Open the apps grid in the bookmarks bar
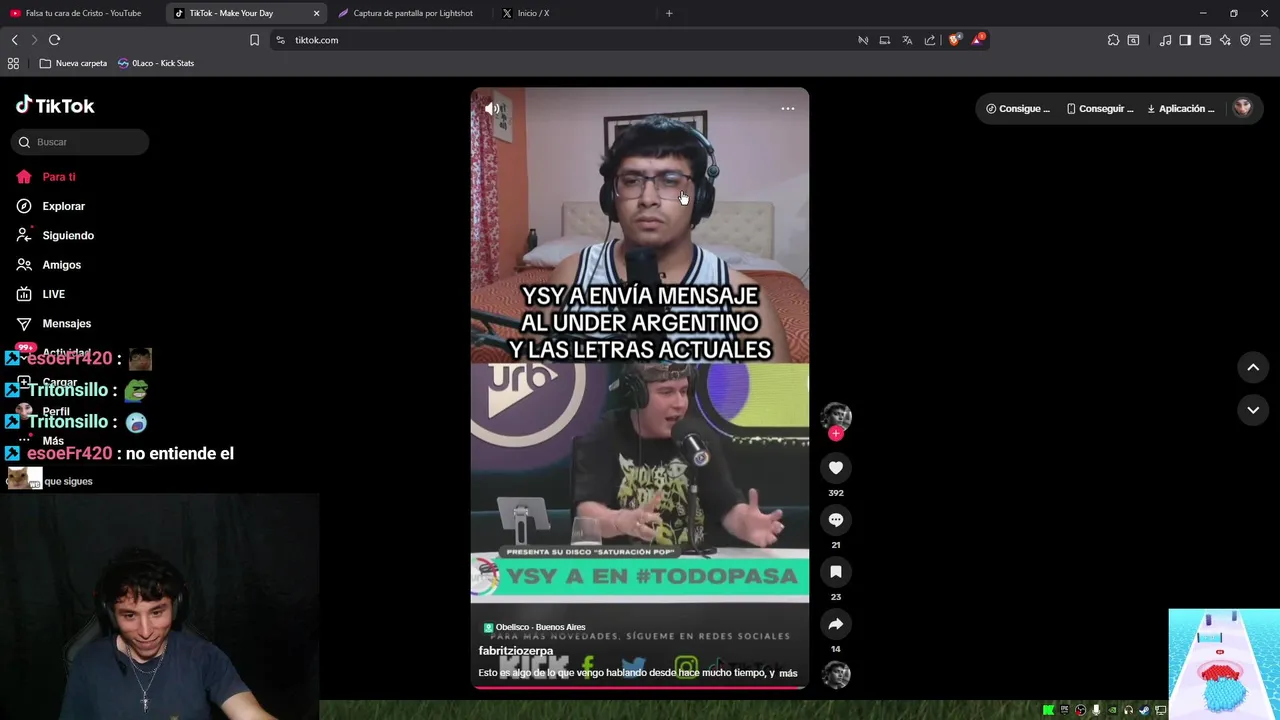This screenshot has width=1280, height=720. 13,63
